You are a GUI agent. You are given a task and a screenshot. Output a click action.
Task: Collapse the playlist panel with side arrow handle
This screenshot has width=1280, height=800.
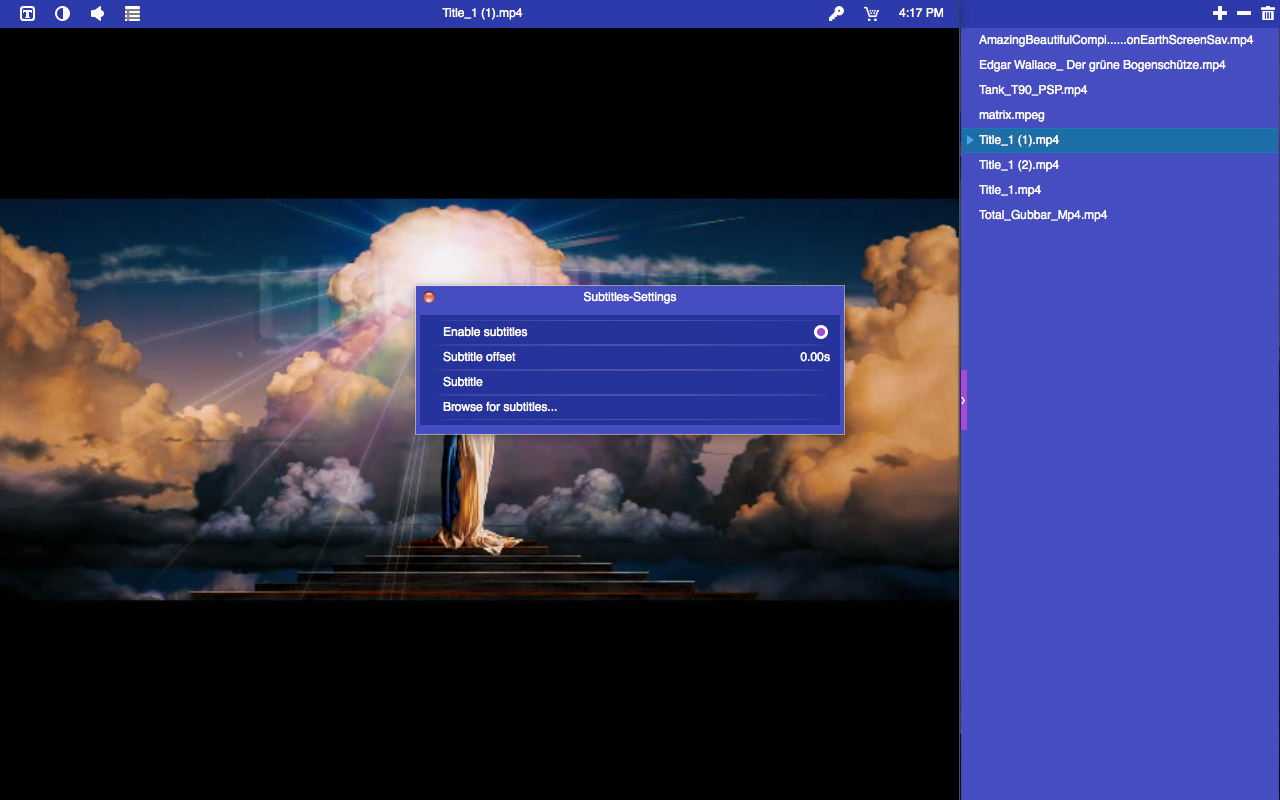(964, 400)
